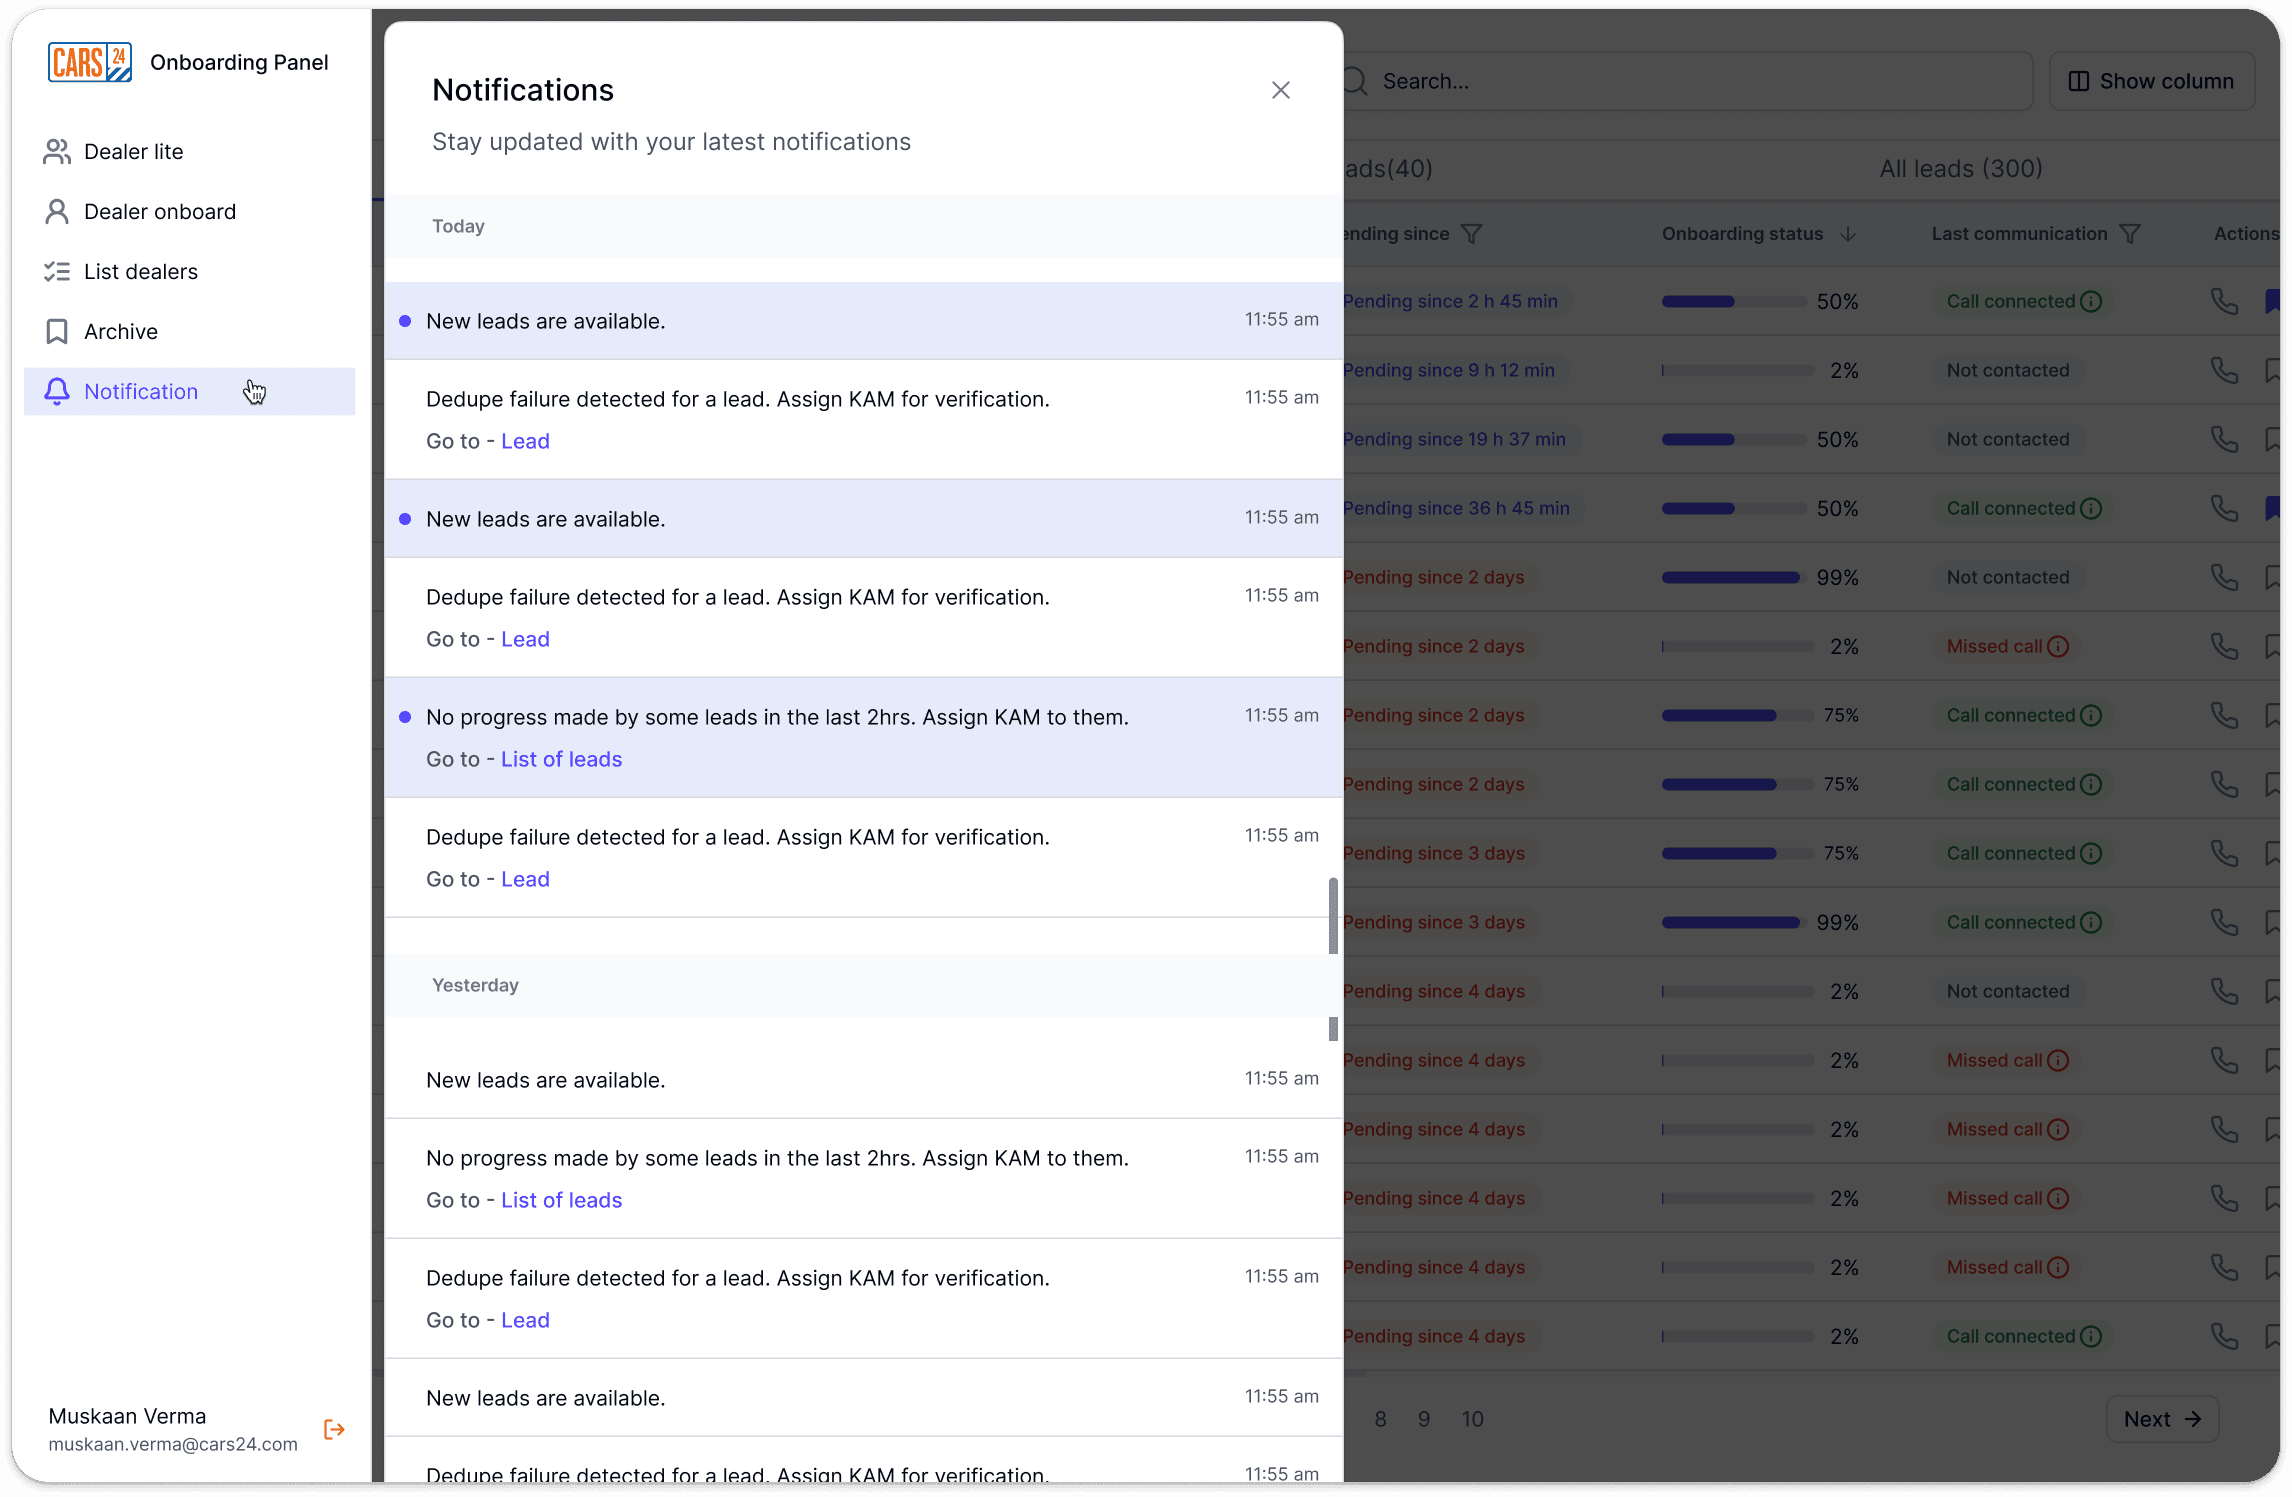Select Notification in sidebar
Screen dimensions: 2292x1497
[189, 392]
